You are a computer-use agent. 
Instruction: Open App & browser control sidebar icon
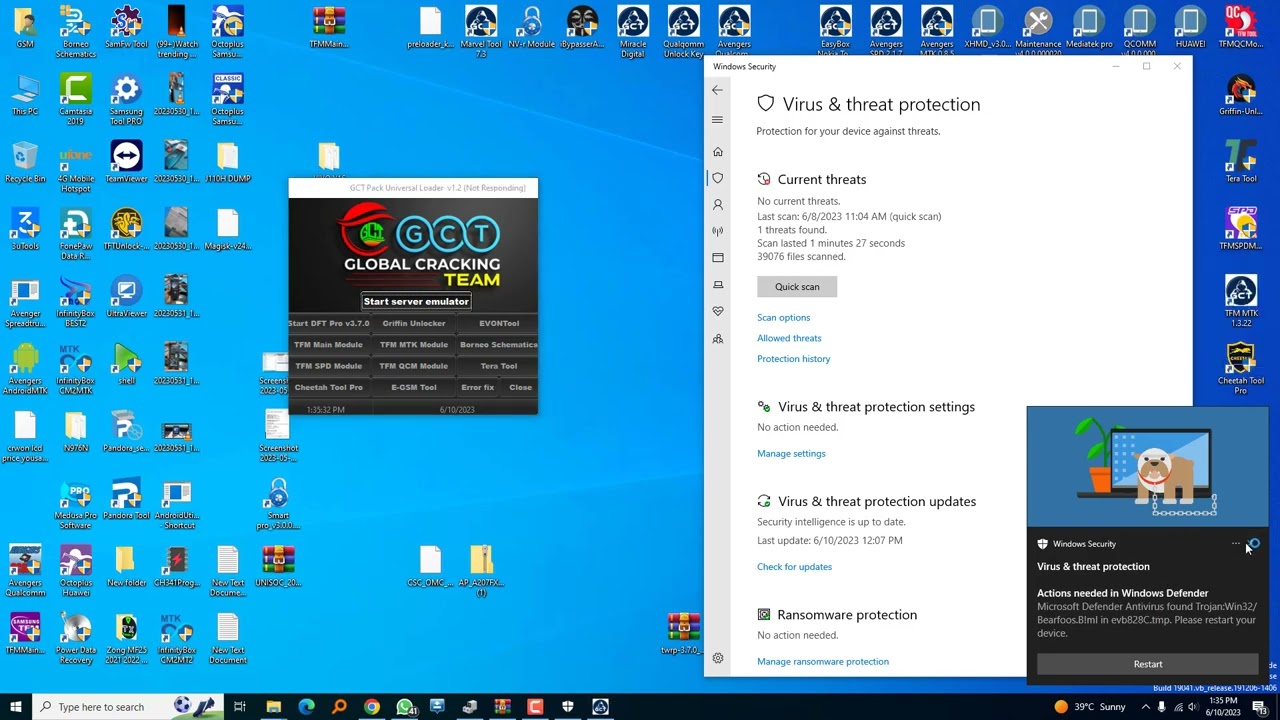(x=717, y=258)
